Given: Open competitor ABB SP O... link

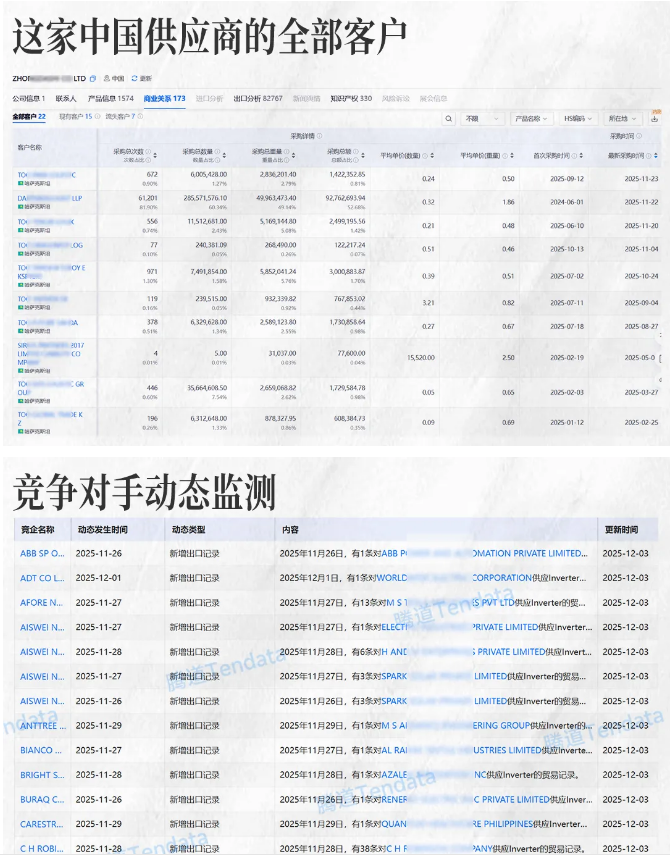Looking at the screenshot, I should [x=42, y=553].
